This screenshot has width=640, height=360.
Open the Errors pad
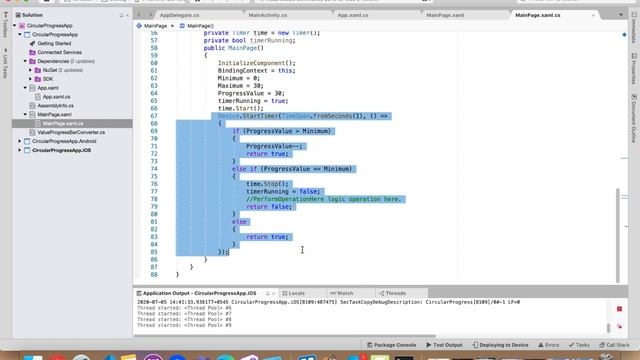pos(549,345)
